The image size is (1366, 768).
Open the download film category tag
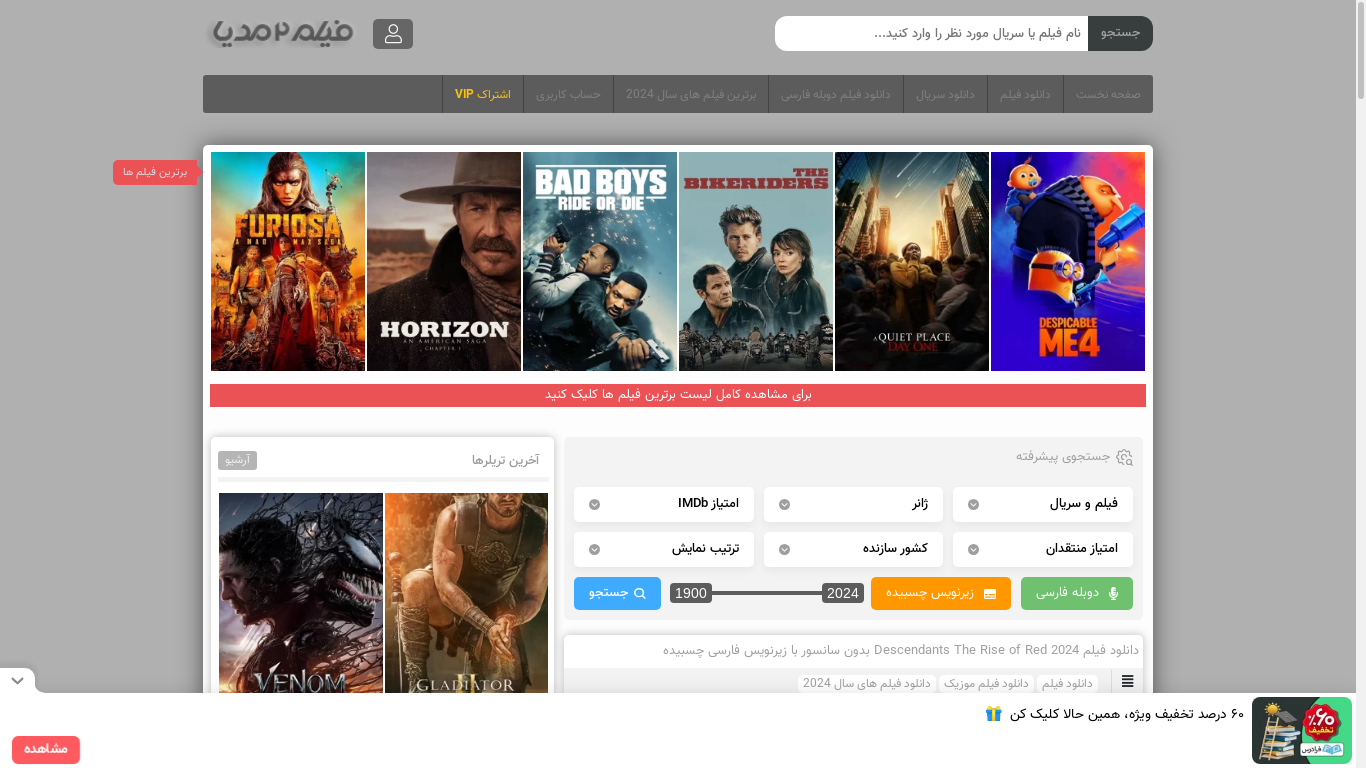[1067, 683]
